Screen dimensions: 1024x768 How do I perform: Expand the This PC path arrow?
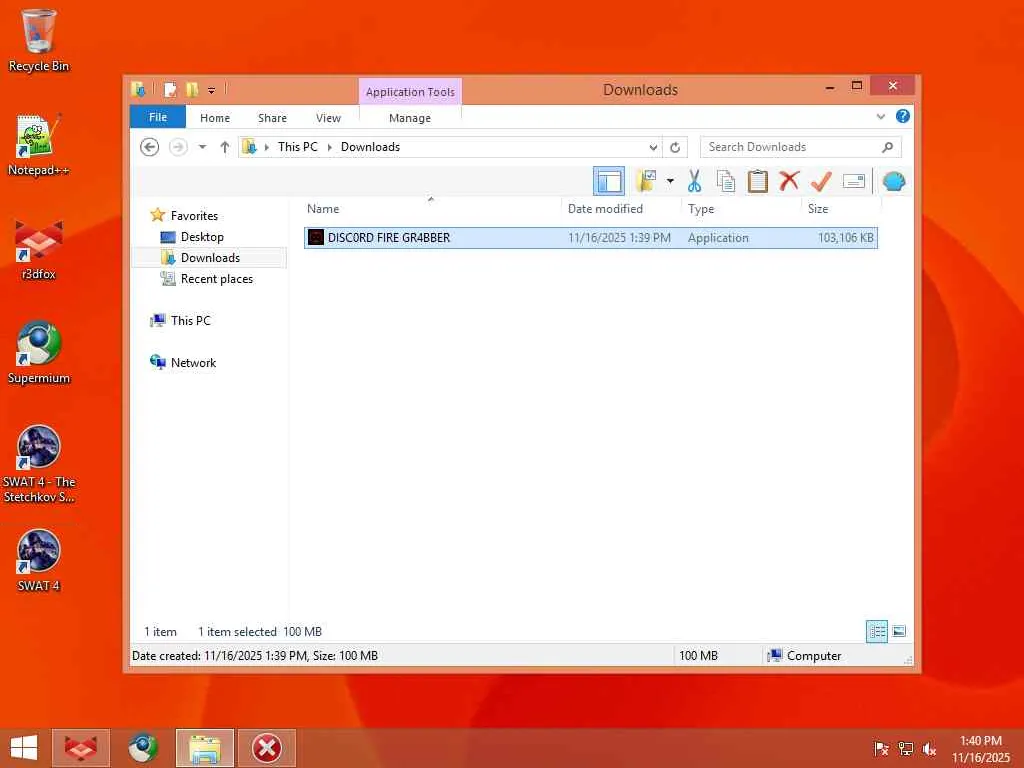[329, 147]
